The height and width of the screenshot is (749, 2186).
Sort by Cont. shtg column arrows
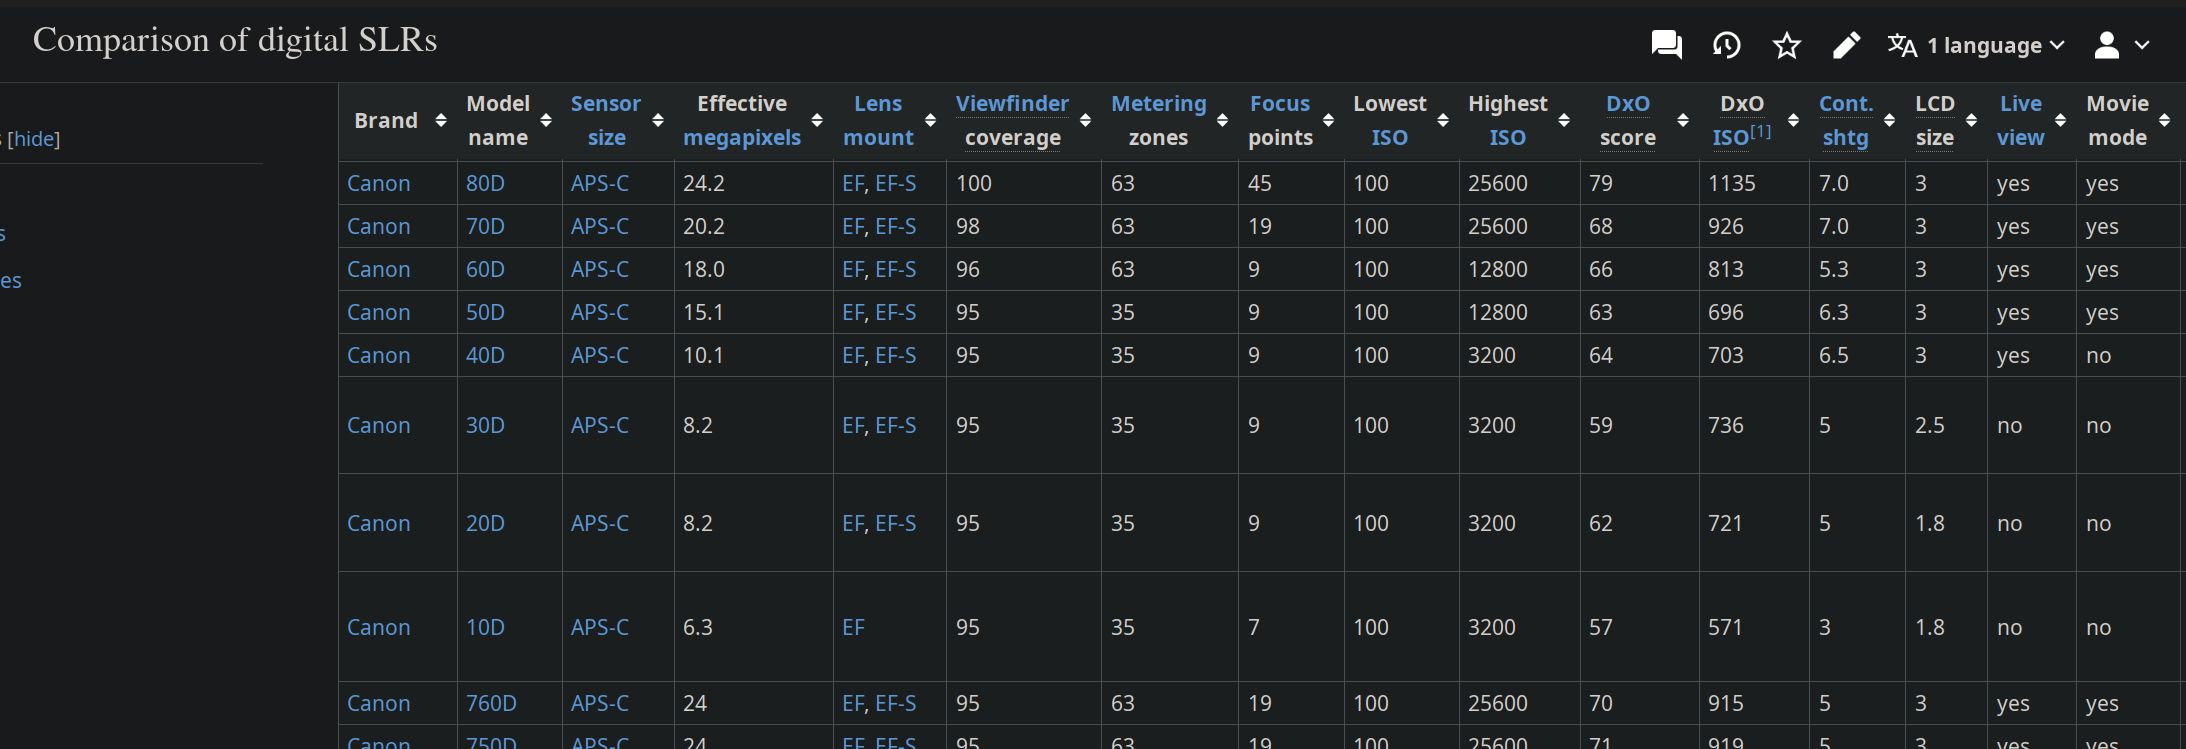point(1889,120)
